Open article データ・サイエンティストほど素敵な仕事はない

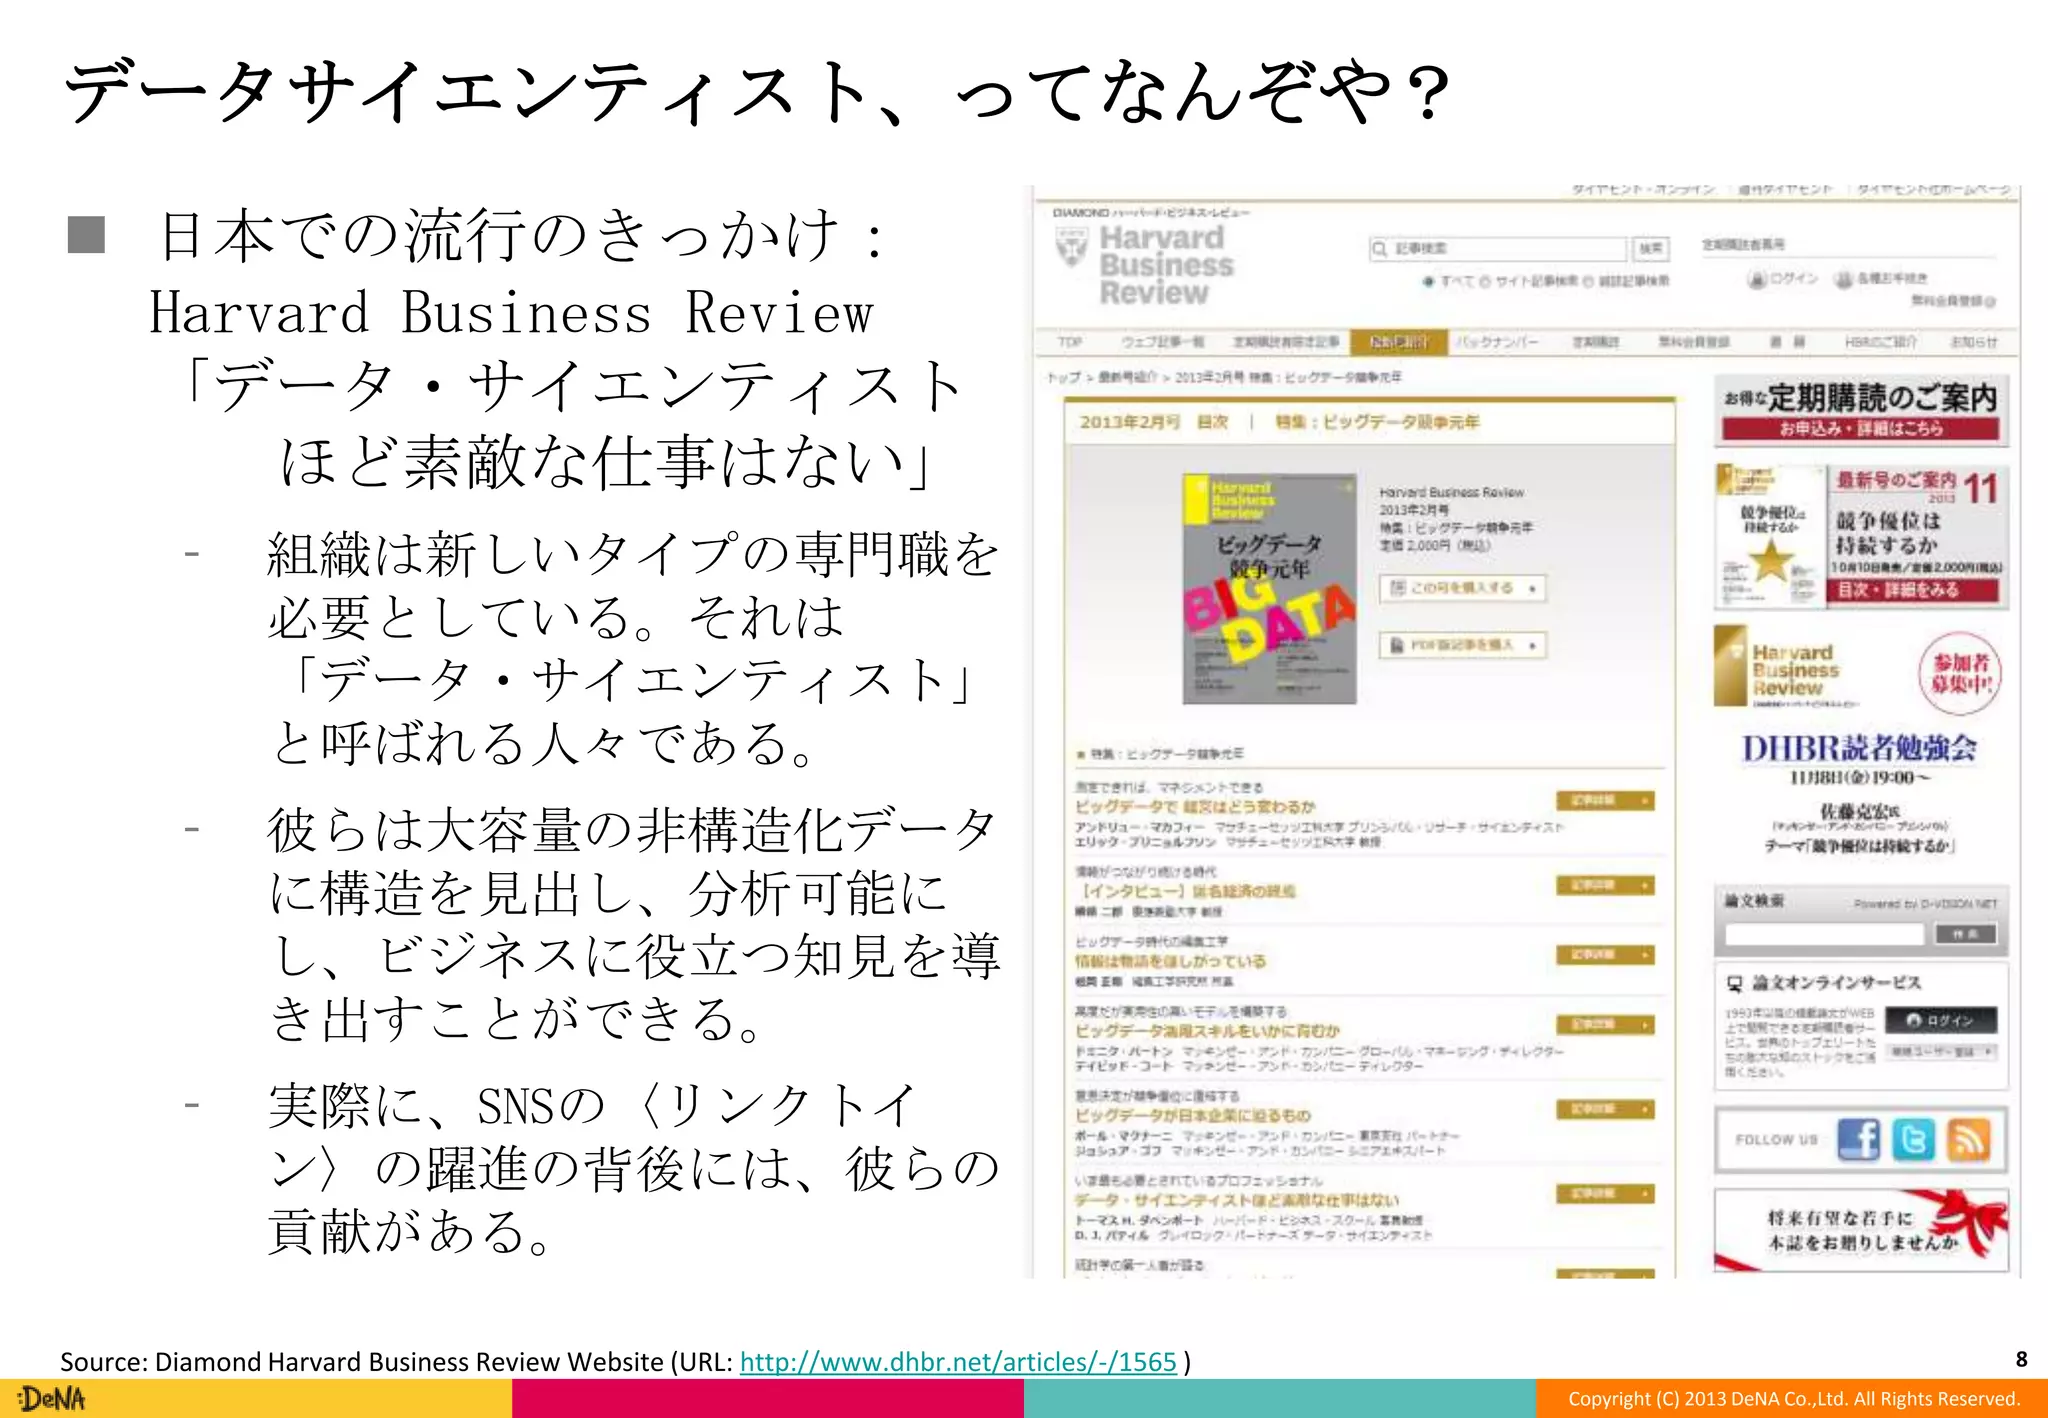[1237, 1199]
